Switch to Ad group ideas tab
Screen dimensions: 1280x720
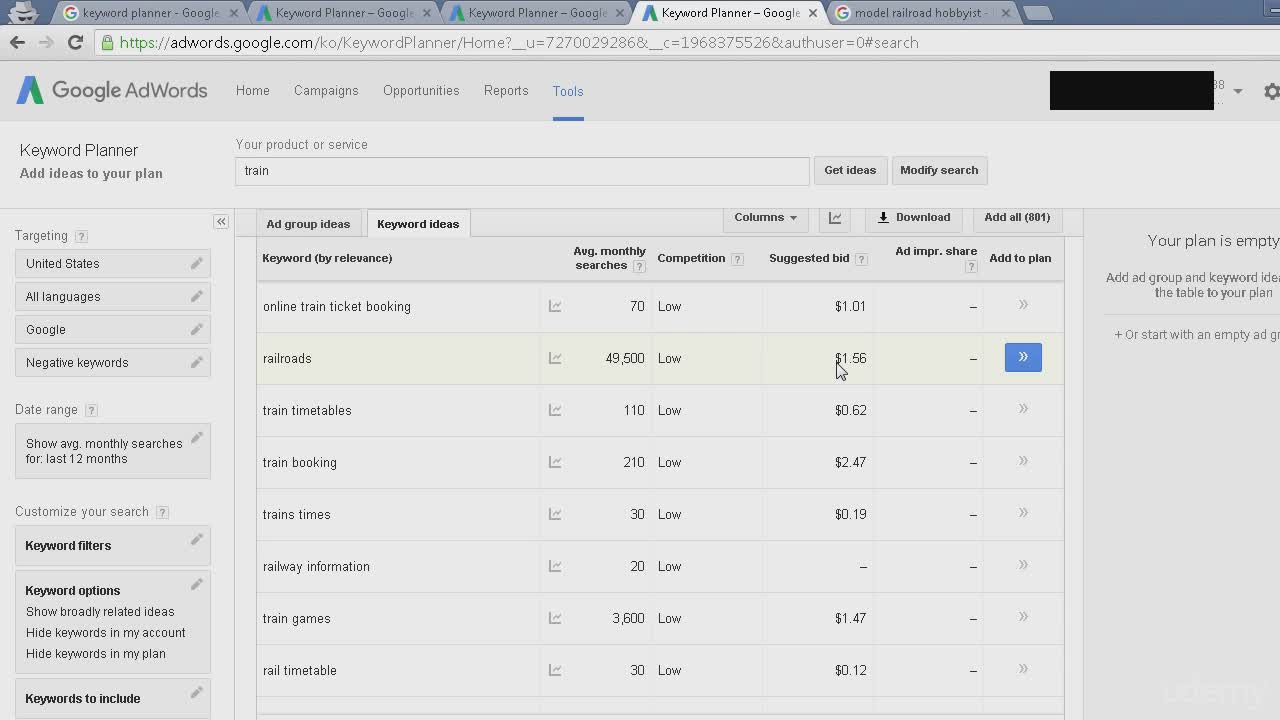tap(308, 224)
